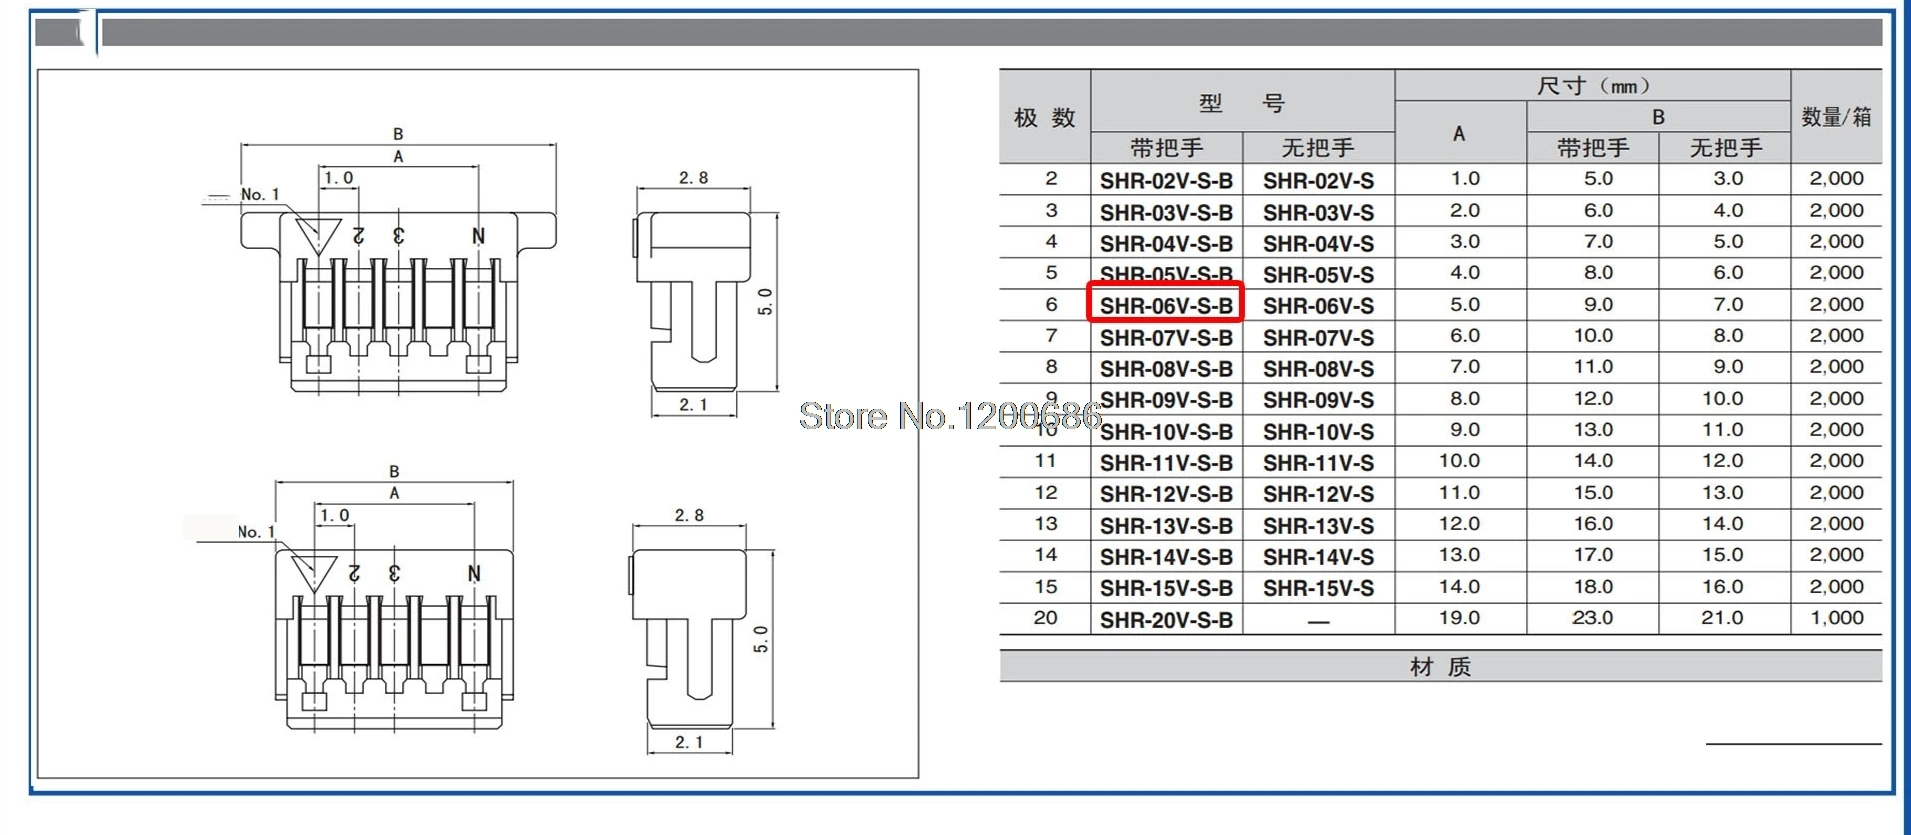The image size is (1911, 835).
Task: Click the SHR-09V-S-B model cell
Action: [1166, 400]
